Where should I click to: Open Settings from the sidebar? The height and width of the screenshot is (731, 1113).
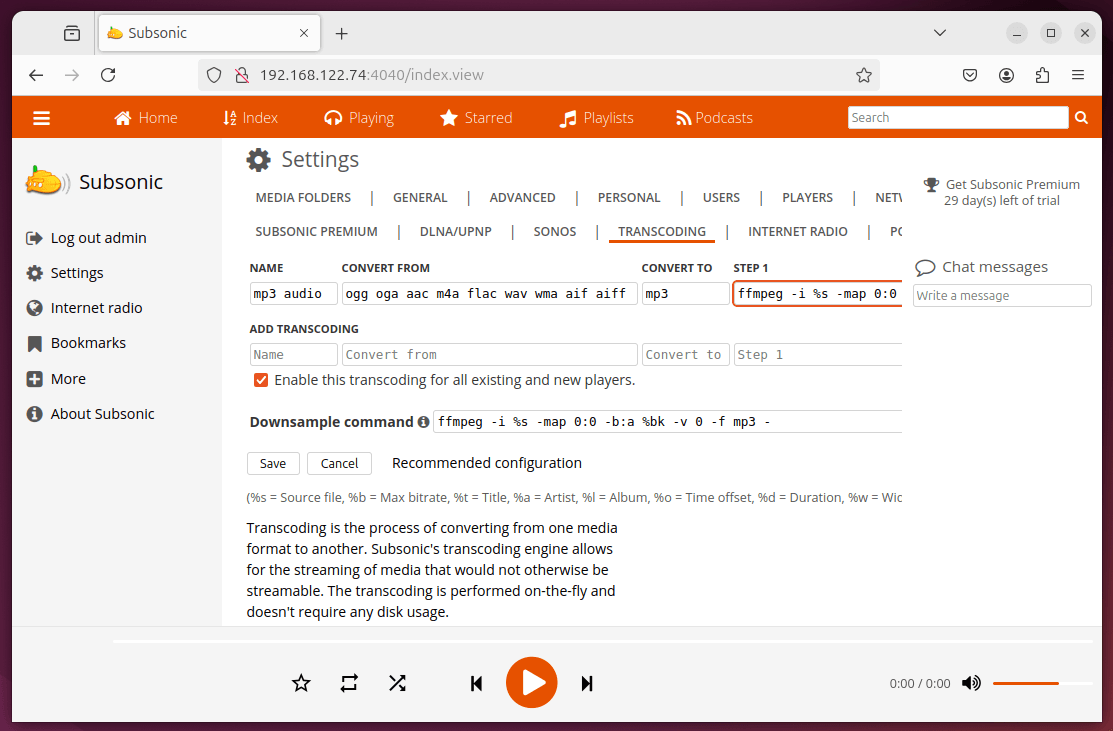(x=65, y=273)
